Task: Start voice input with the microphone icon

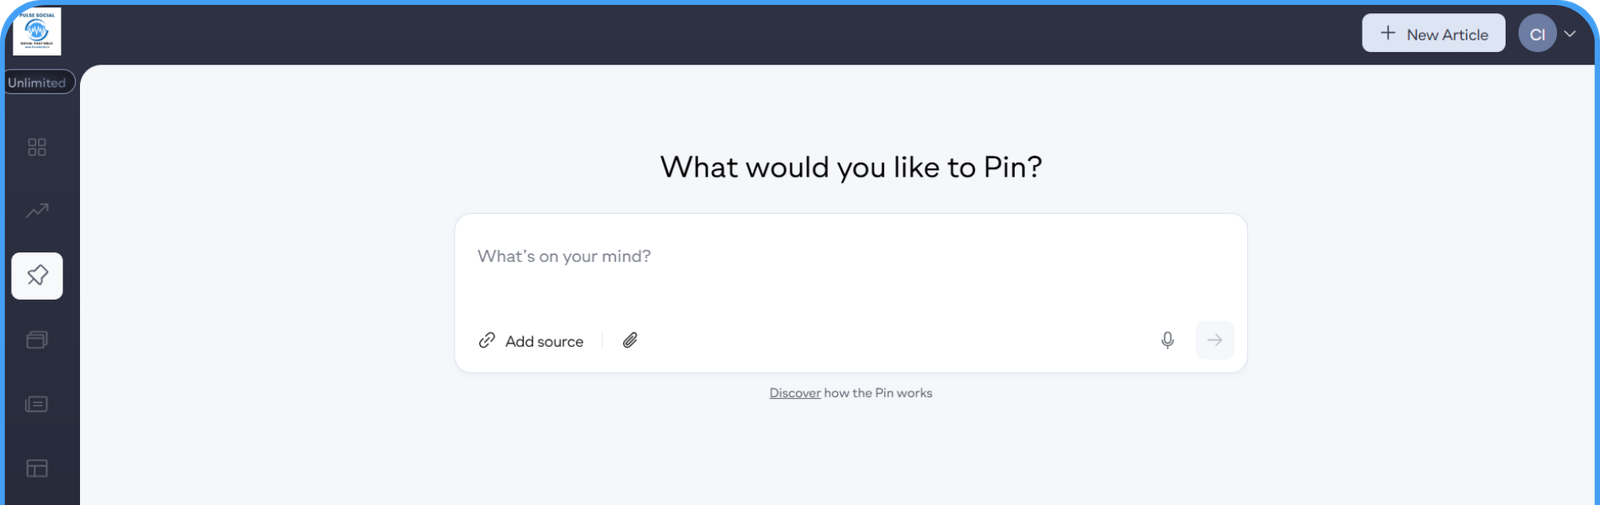Action: click(x=1167, y=341)
